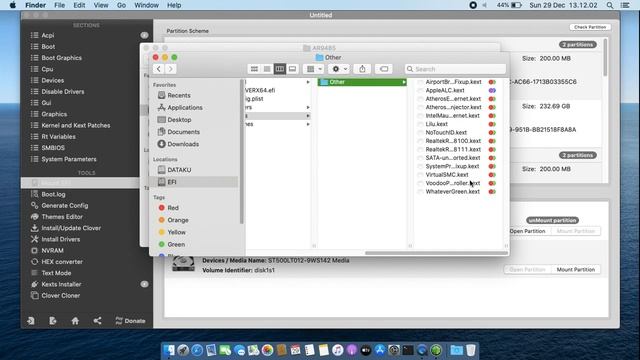
Task: Open the Themes Editor tool icon
Action: 35,217
